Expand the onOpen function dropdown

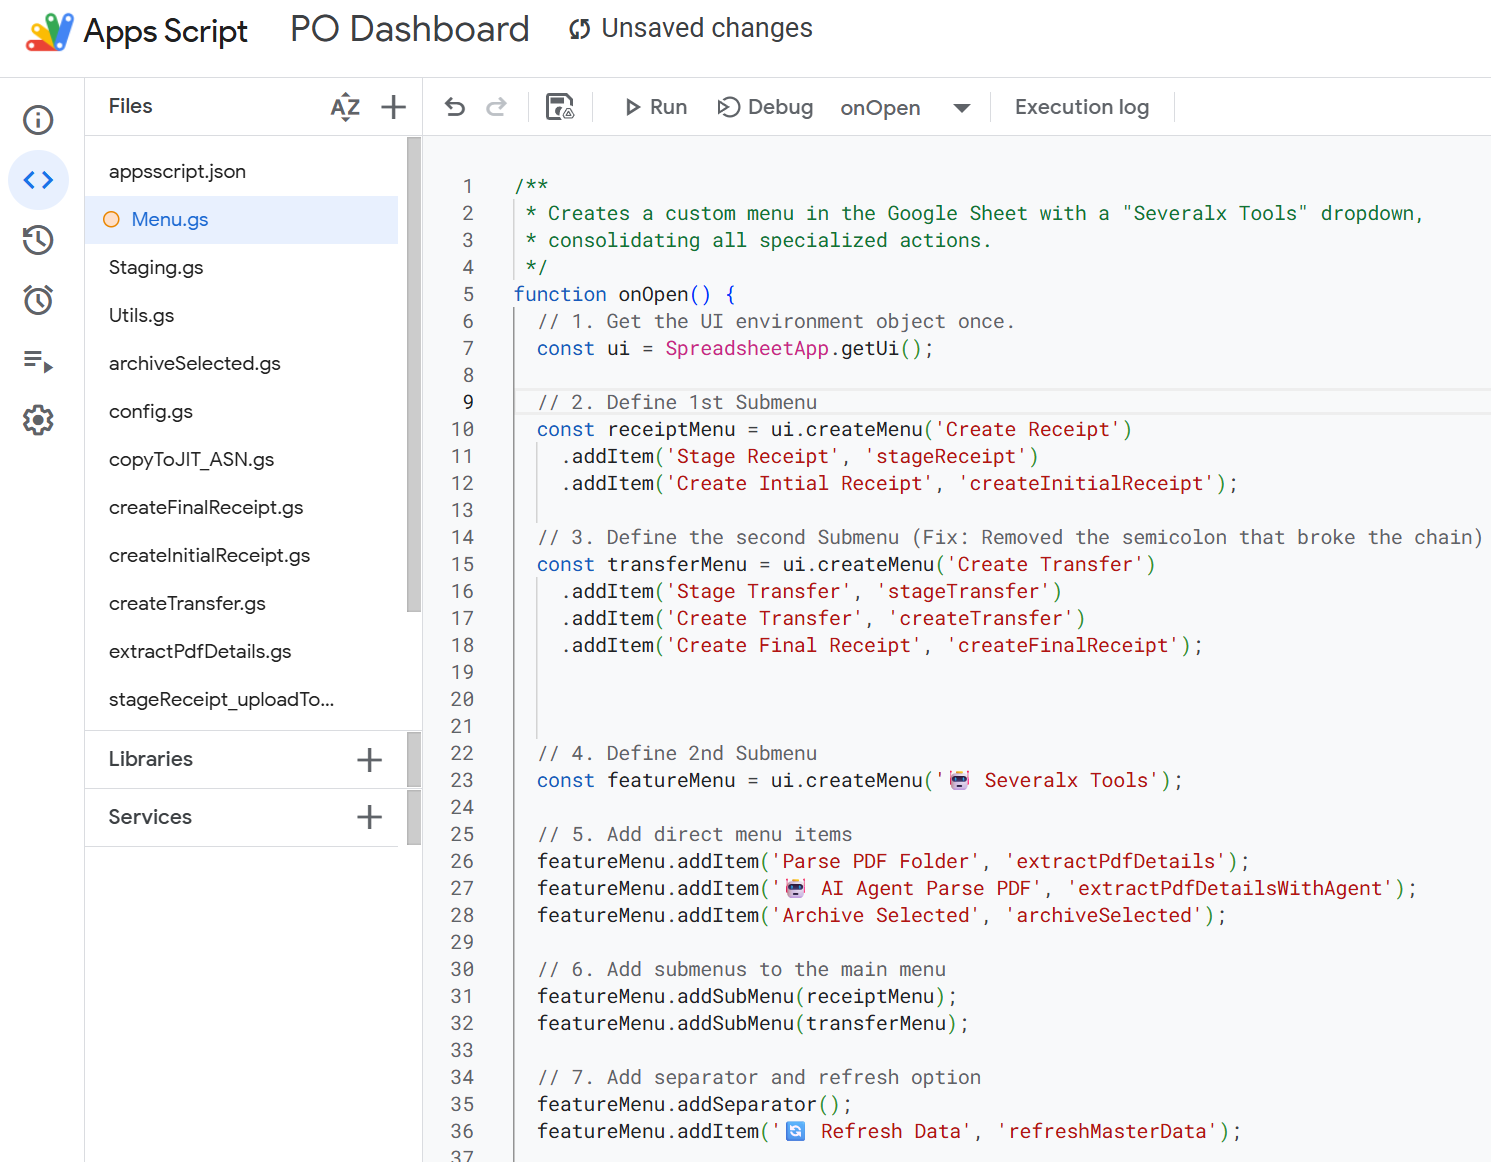(x=961, y=108)
